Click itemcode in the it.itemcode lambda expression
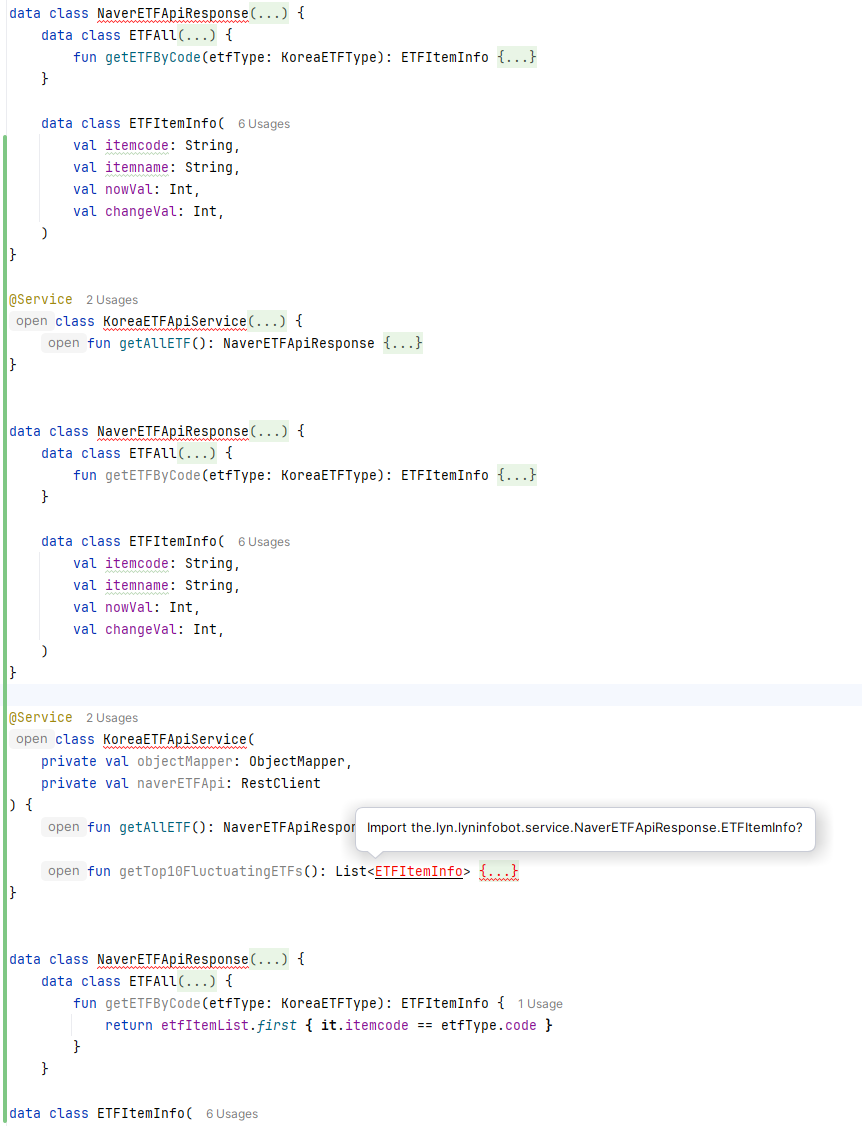The width and height of the screenshot is (862, 1126). coord(376,1026)
